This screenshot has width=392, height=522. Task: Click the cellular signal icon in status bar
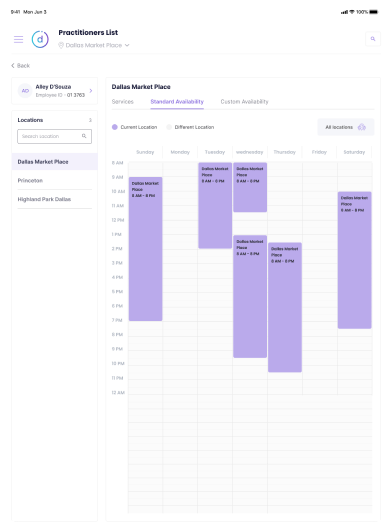[x=344, y=12]
